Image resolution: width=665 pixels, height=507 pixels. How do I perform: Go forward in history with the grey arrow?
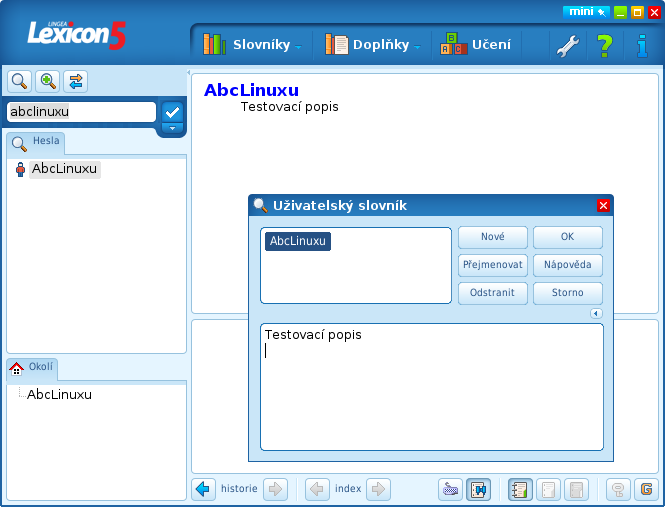[x=275, y=489]
